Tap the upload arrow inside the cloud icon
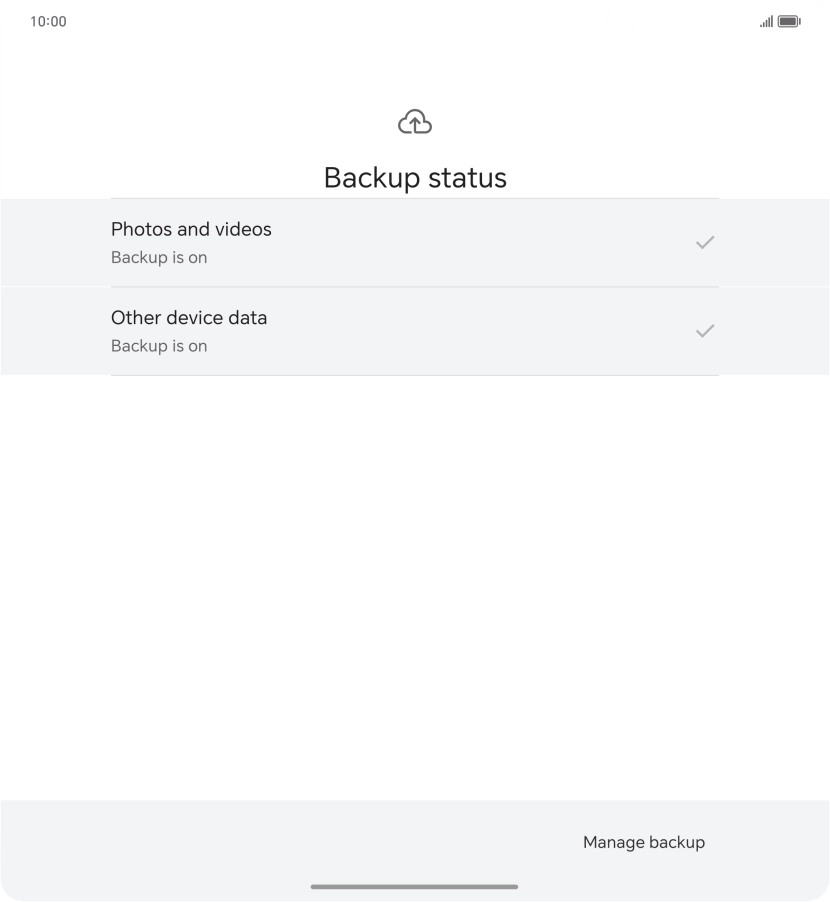The image size is (830, 902). [414, 122]
